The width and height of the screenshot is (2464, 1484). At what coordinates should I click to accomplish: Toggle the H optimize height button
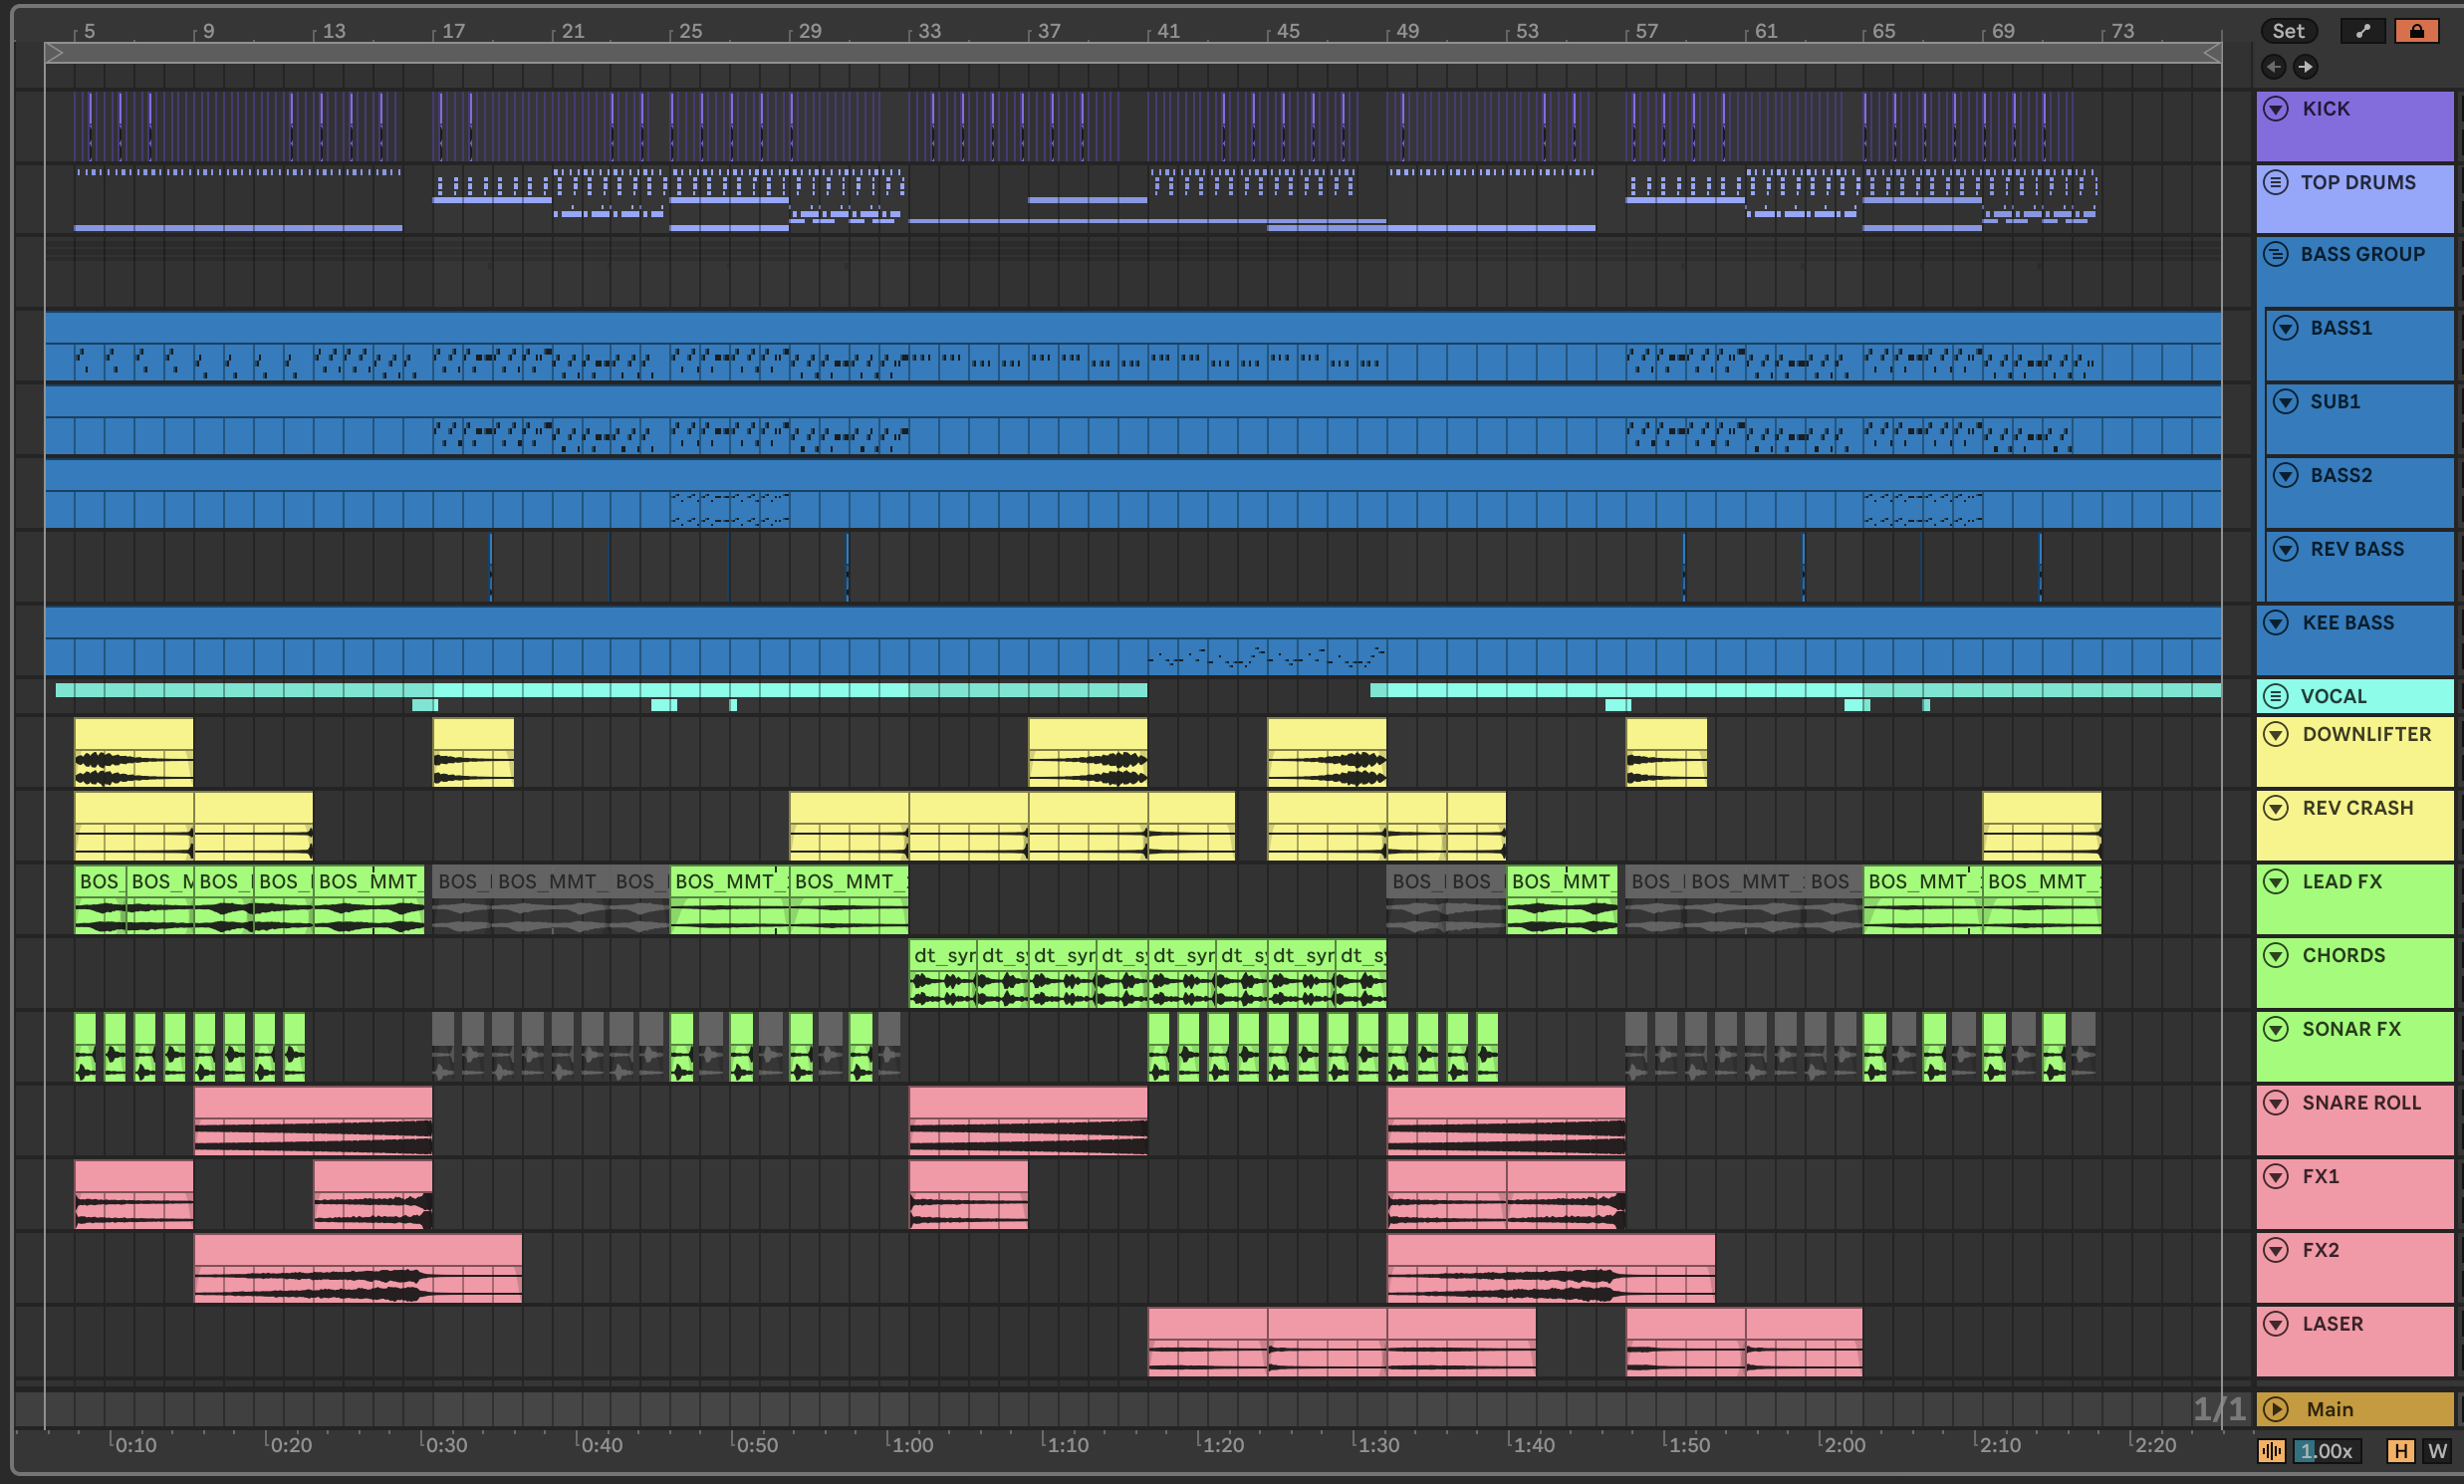(x=2400, y=1451)
